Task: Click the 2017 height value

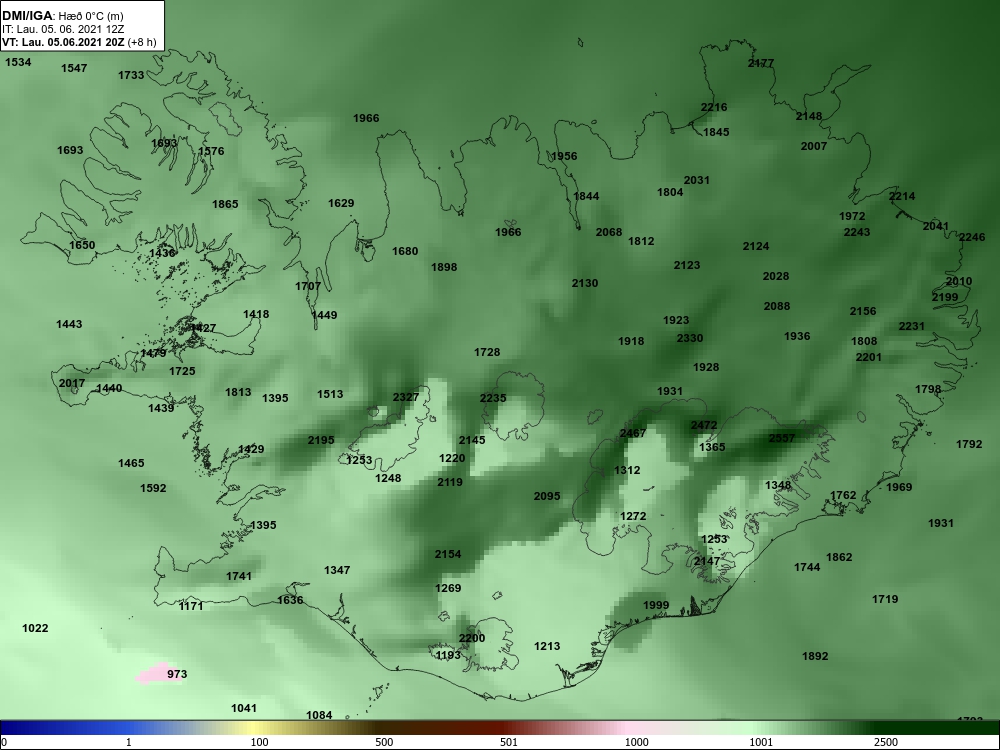Action: coord(72,383)
